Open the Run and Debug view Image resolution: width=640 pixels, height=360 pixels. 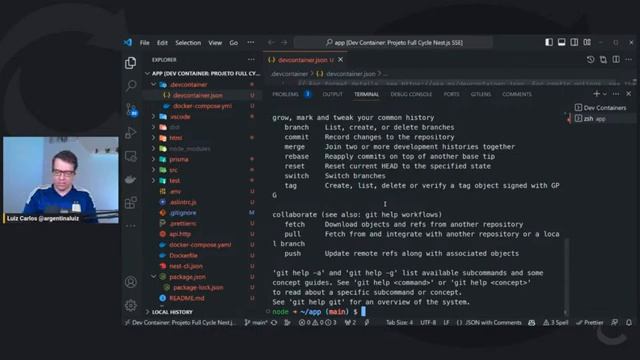pyautogui.click(x=131, y=133)
